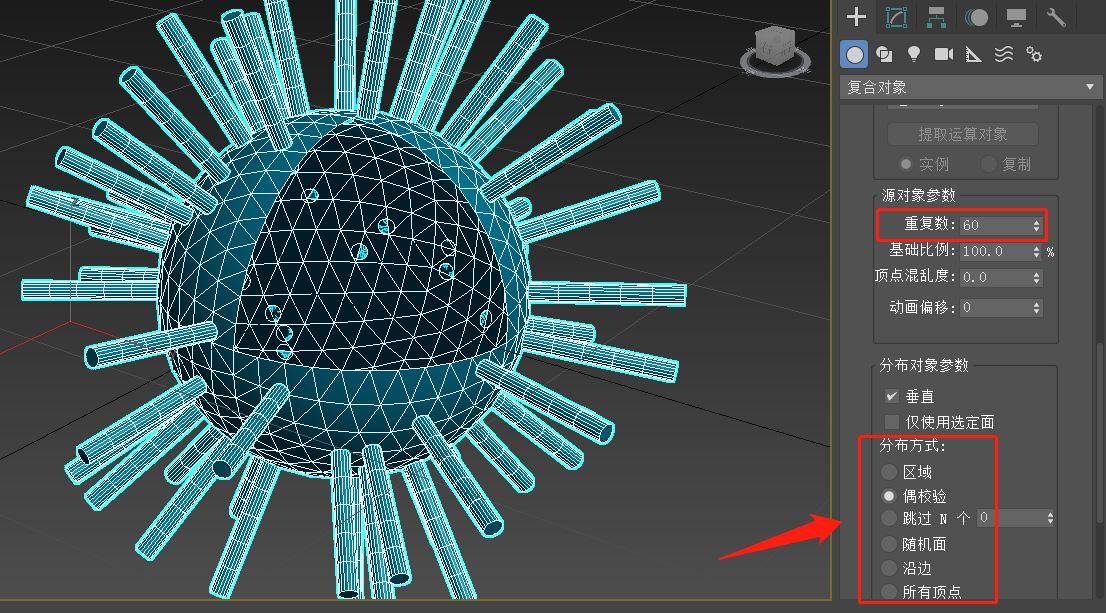The width and height of the screenshot is (1106, 613).
Task: Select the Shapes category icon
Action: pyautogui.click(x=884, y=54)
